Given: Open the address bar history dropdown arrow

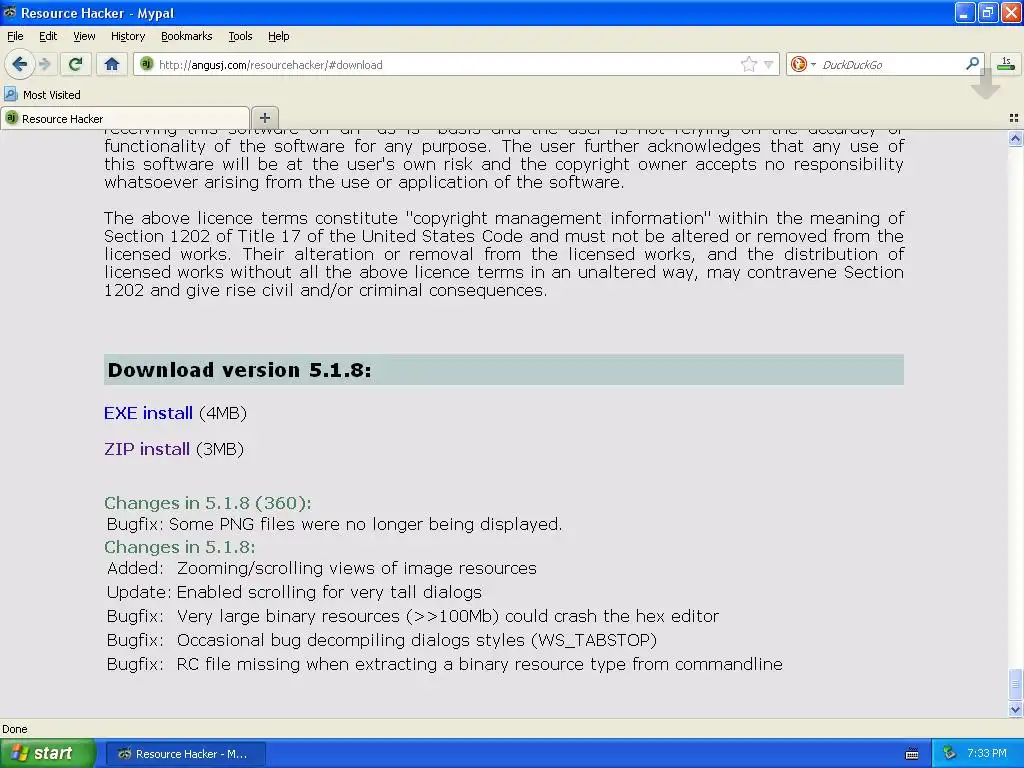Looking at the screenshot, I should click(769, 65).
